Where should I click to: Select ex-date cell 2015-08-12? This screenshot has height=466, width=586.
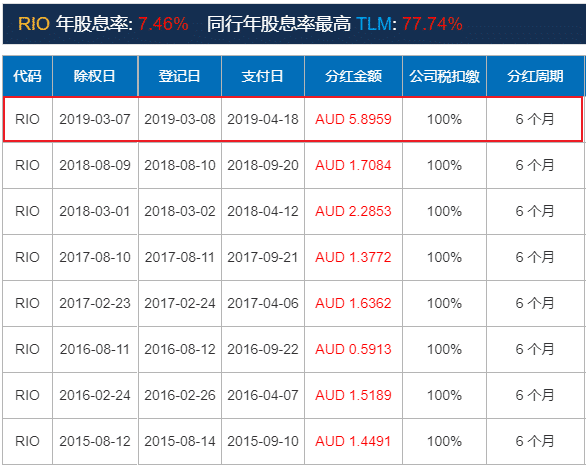point(95,441)
